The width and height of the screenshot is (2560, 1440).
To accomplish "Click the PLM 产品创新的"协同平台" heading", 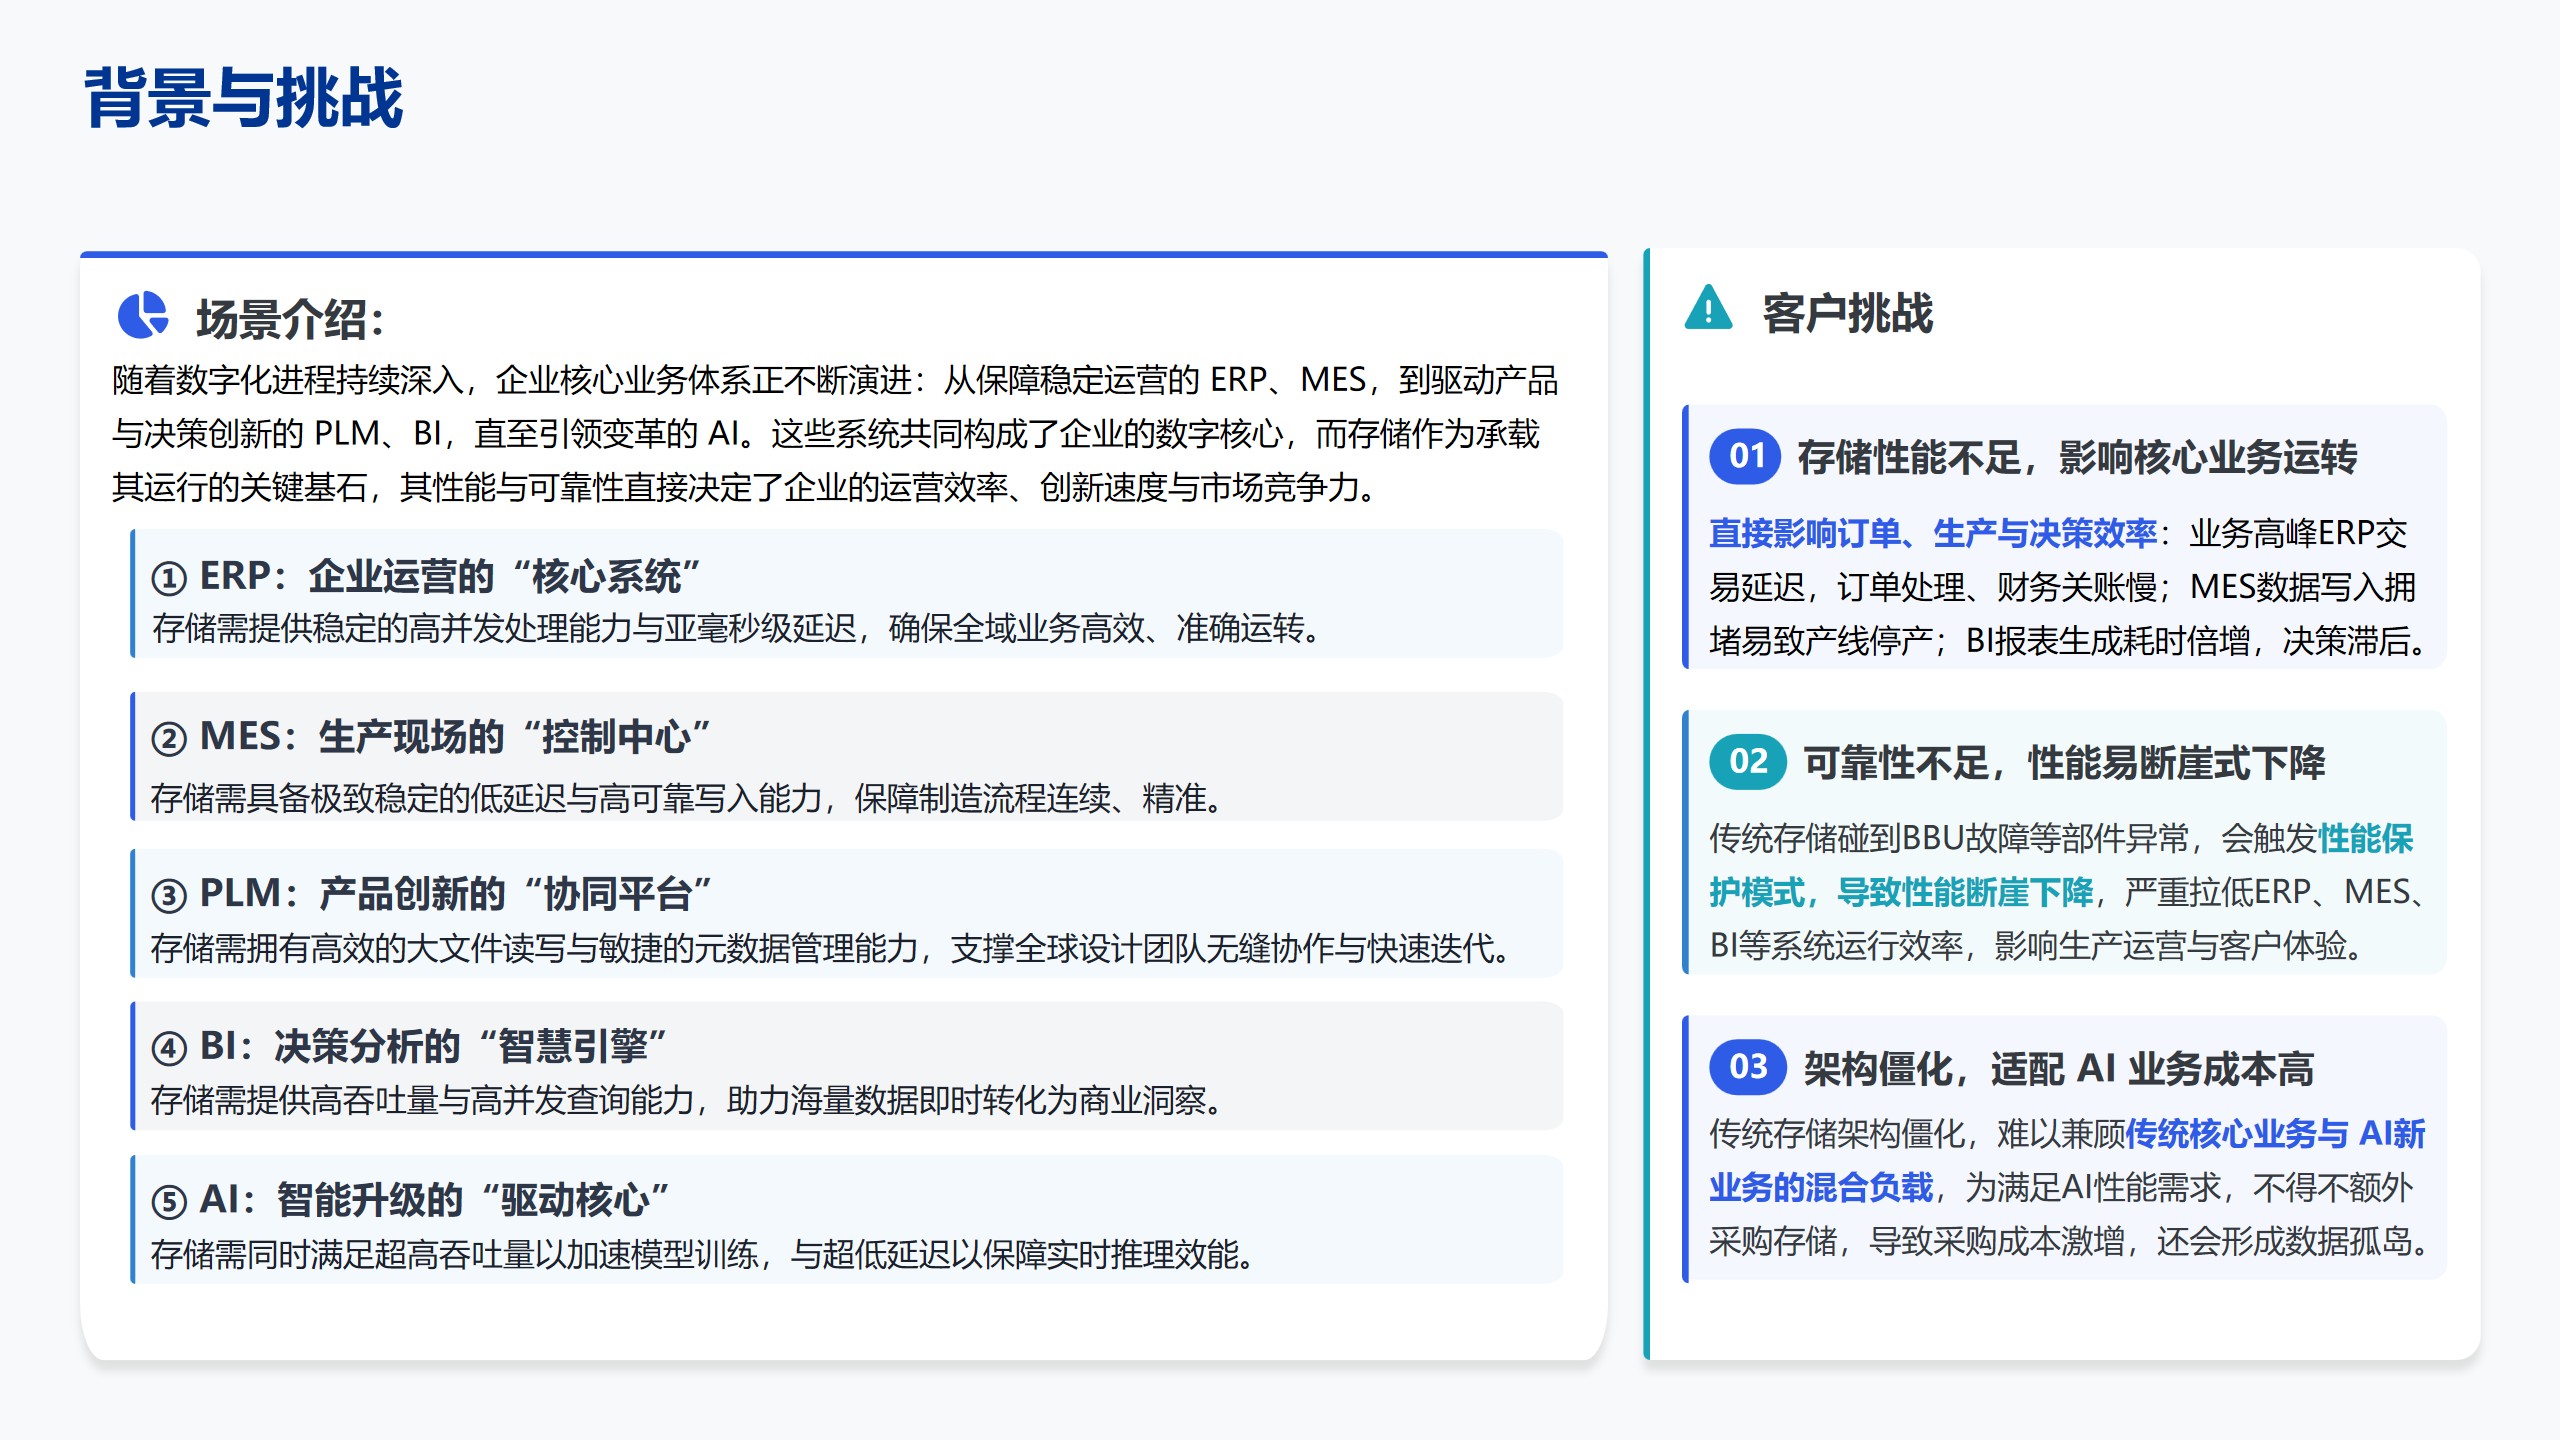I will click(431, 893).
